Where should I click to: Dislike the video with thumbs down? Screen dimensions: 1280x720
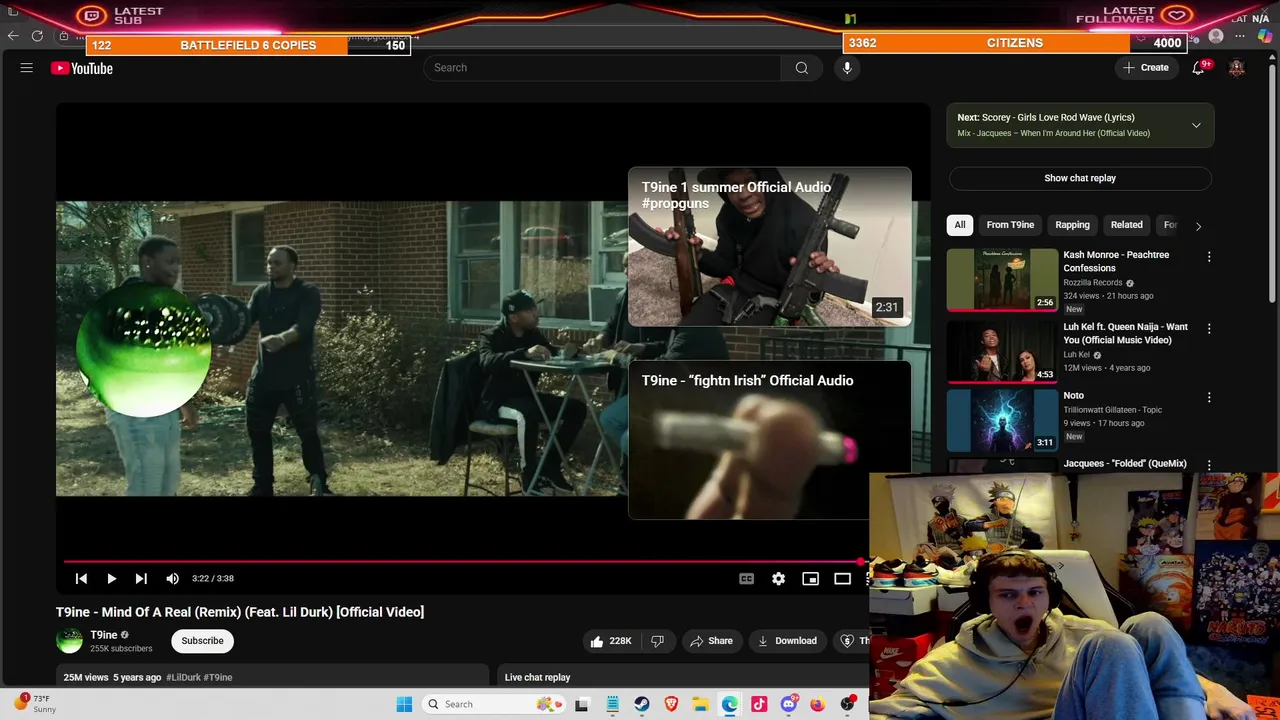(x=657, y=641)
